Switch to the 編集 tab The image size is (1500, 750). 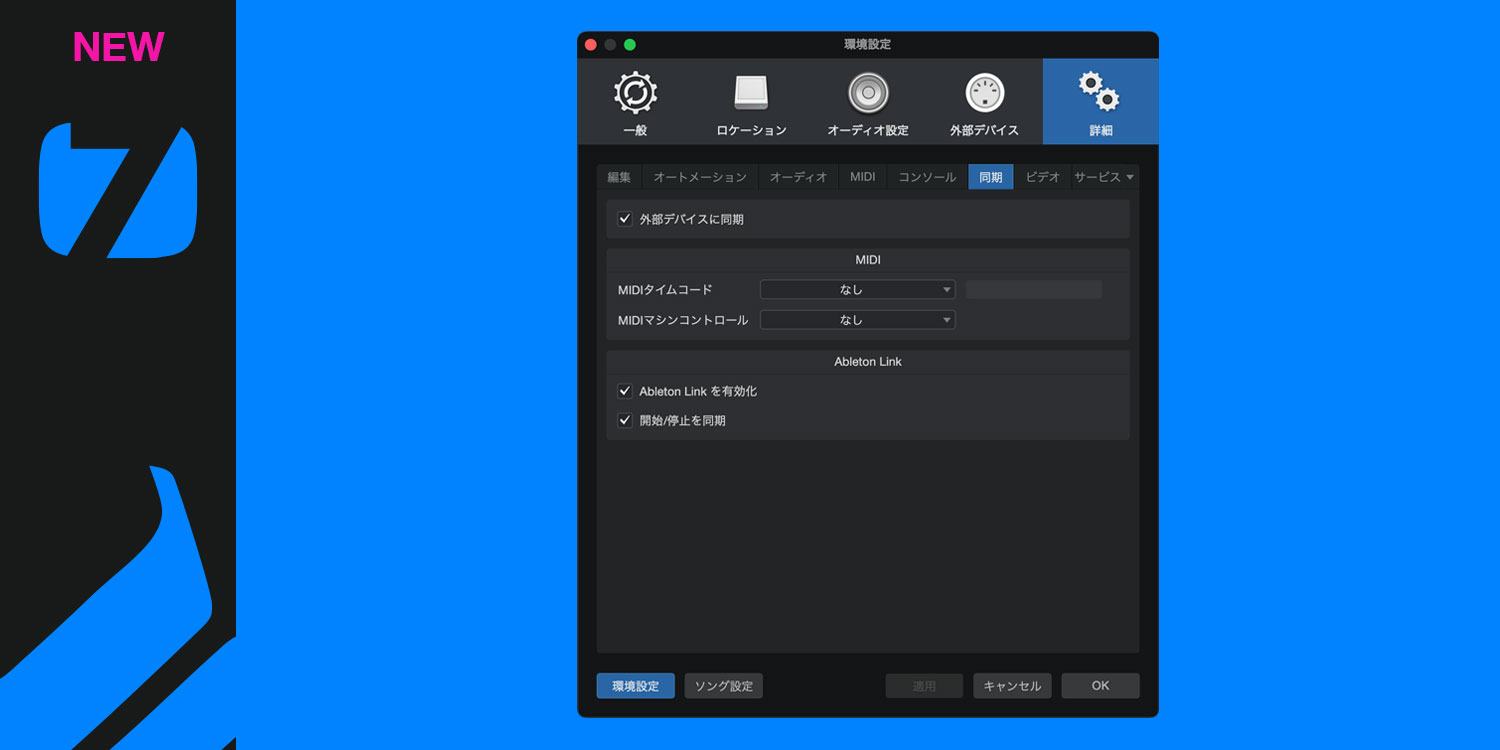click(x=619, y=177)
